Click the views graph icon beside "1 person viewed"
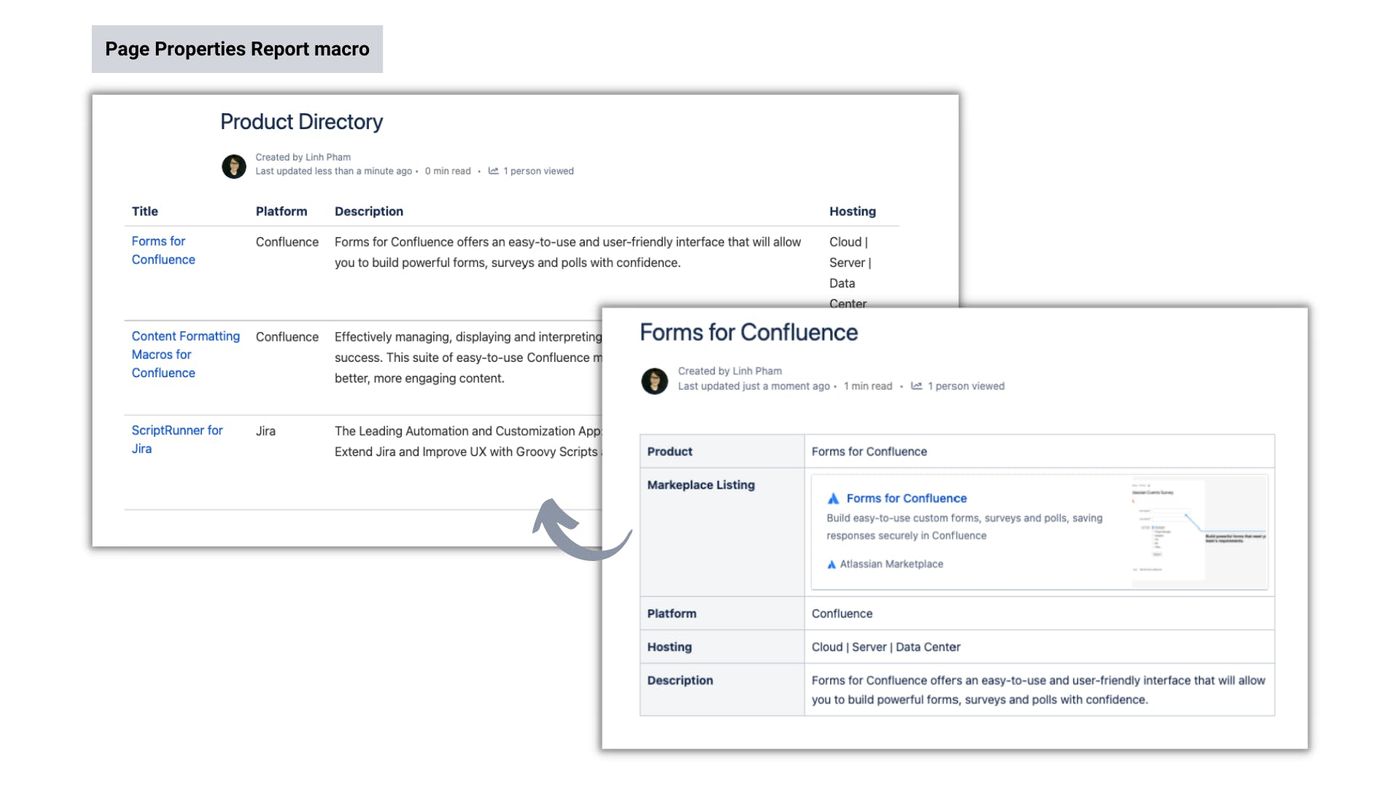This screenshot has height=788, width=1400. click(917, 385)
